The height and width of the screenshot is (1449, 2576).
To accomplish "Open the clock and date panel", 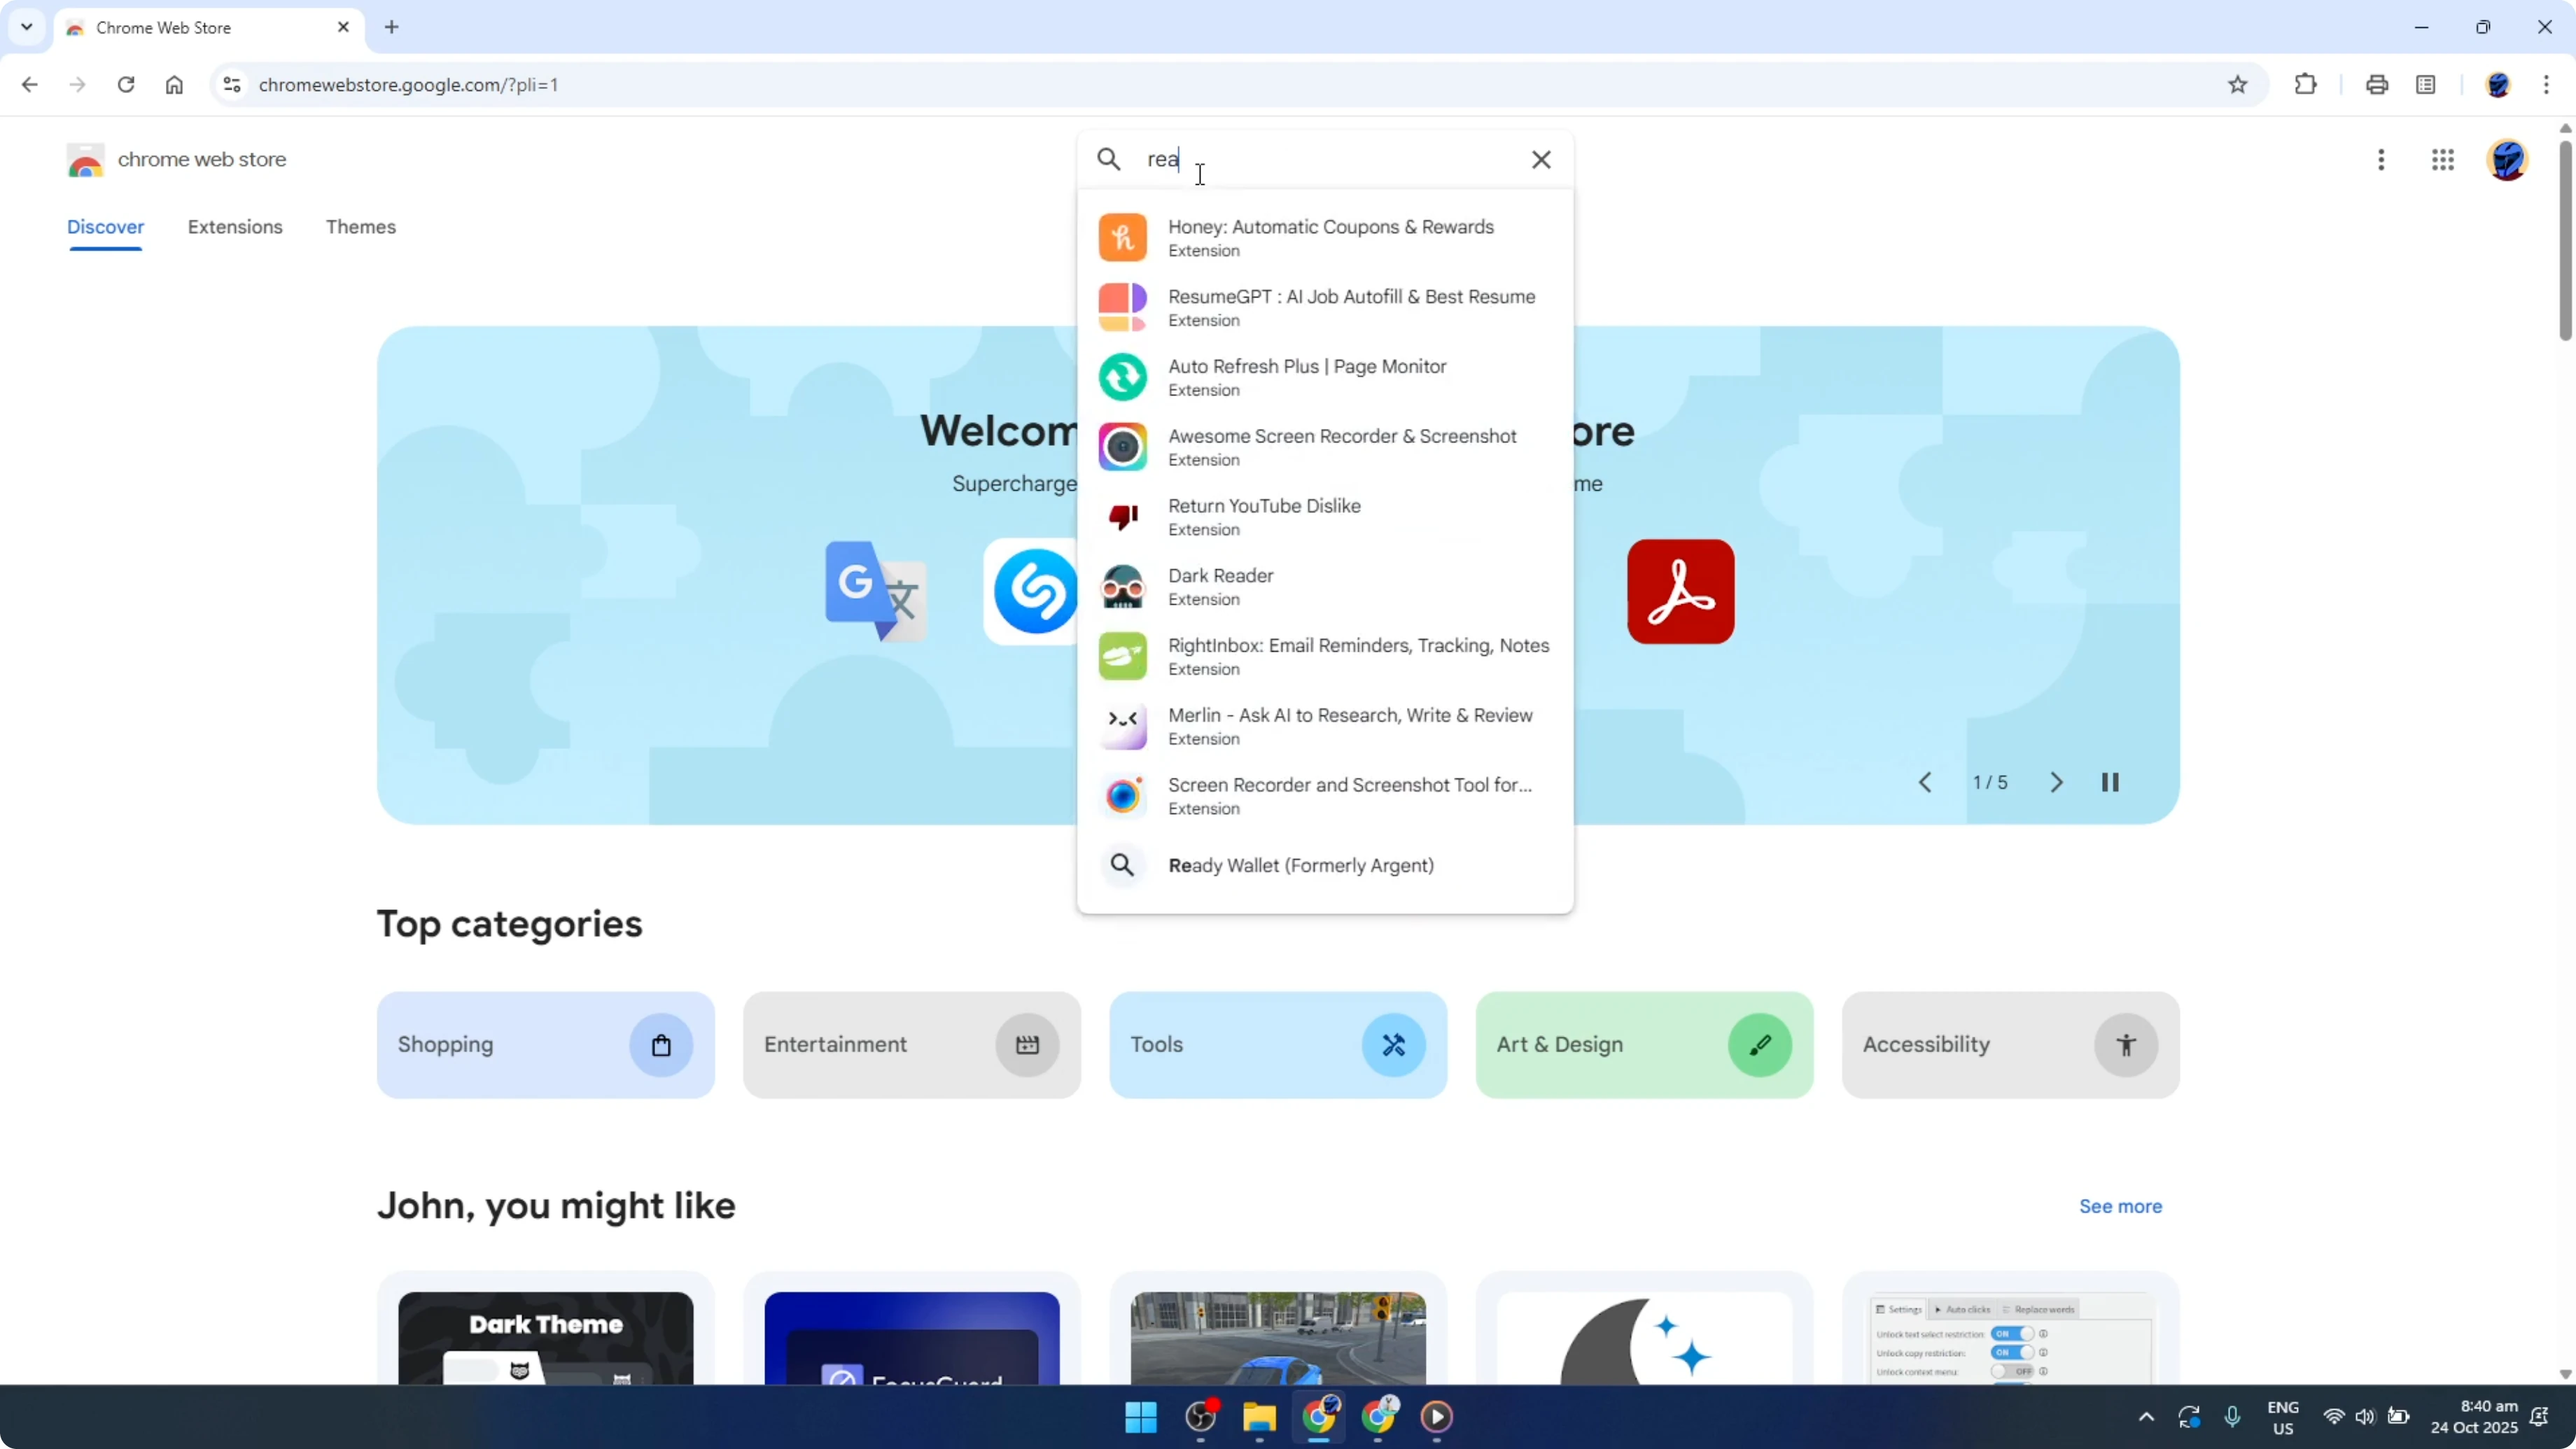I will [x=2474, y=1417].
